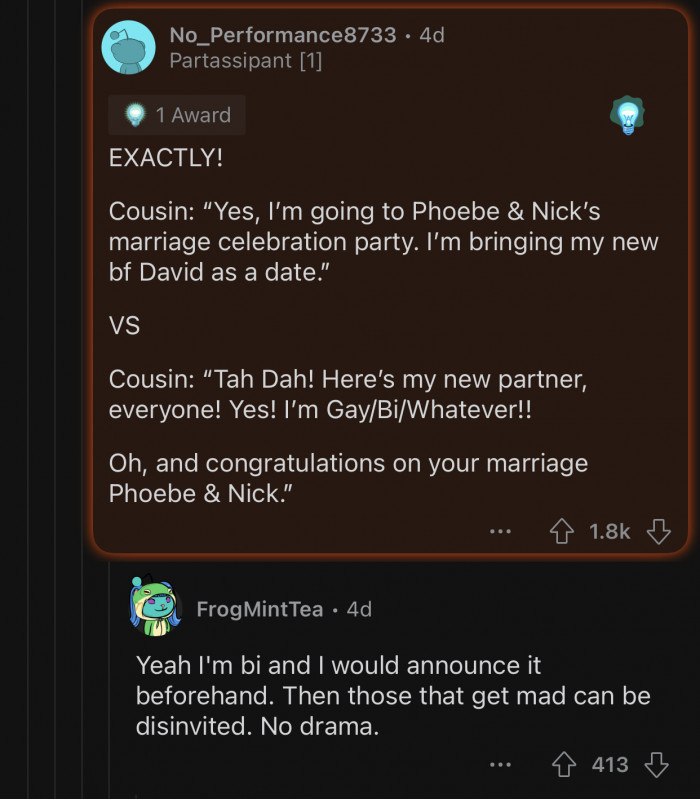The image size is (700, 799).
Task: Click the 1.8k vote score
Action: click(x=610, y=531)
